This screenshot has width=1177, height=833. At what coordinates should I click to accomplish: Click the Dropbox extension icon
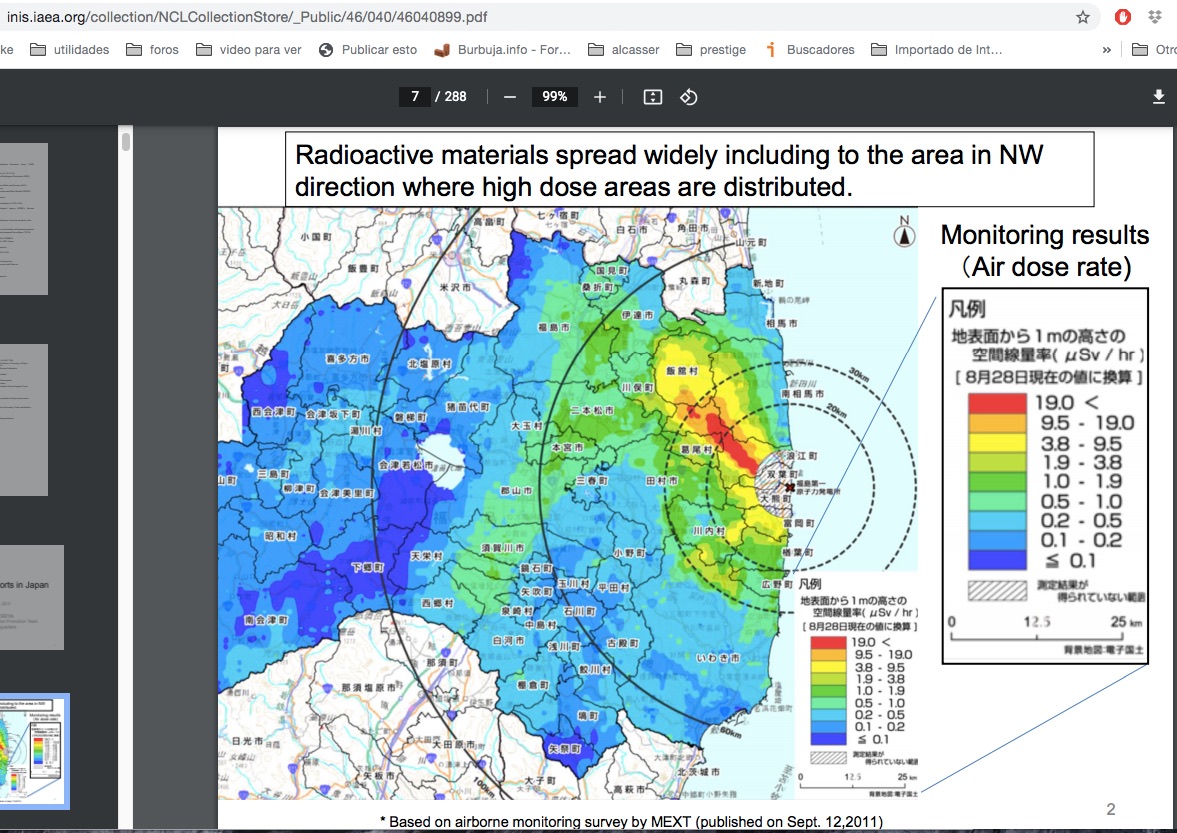[x=1156, y=17]
